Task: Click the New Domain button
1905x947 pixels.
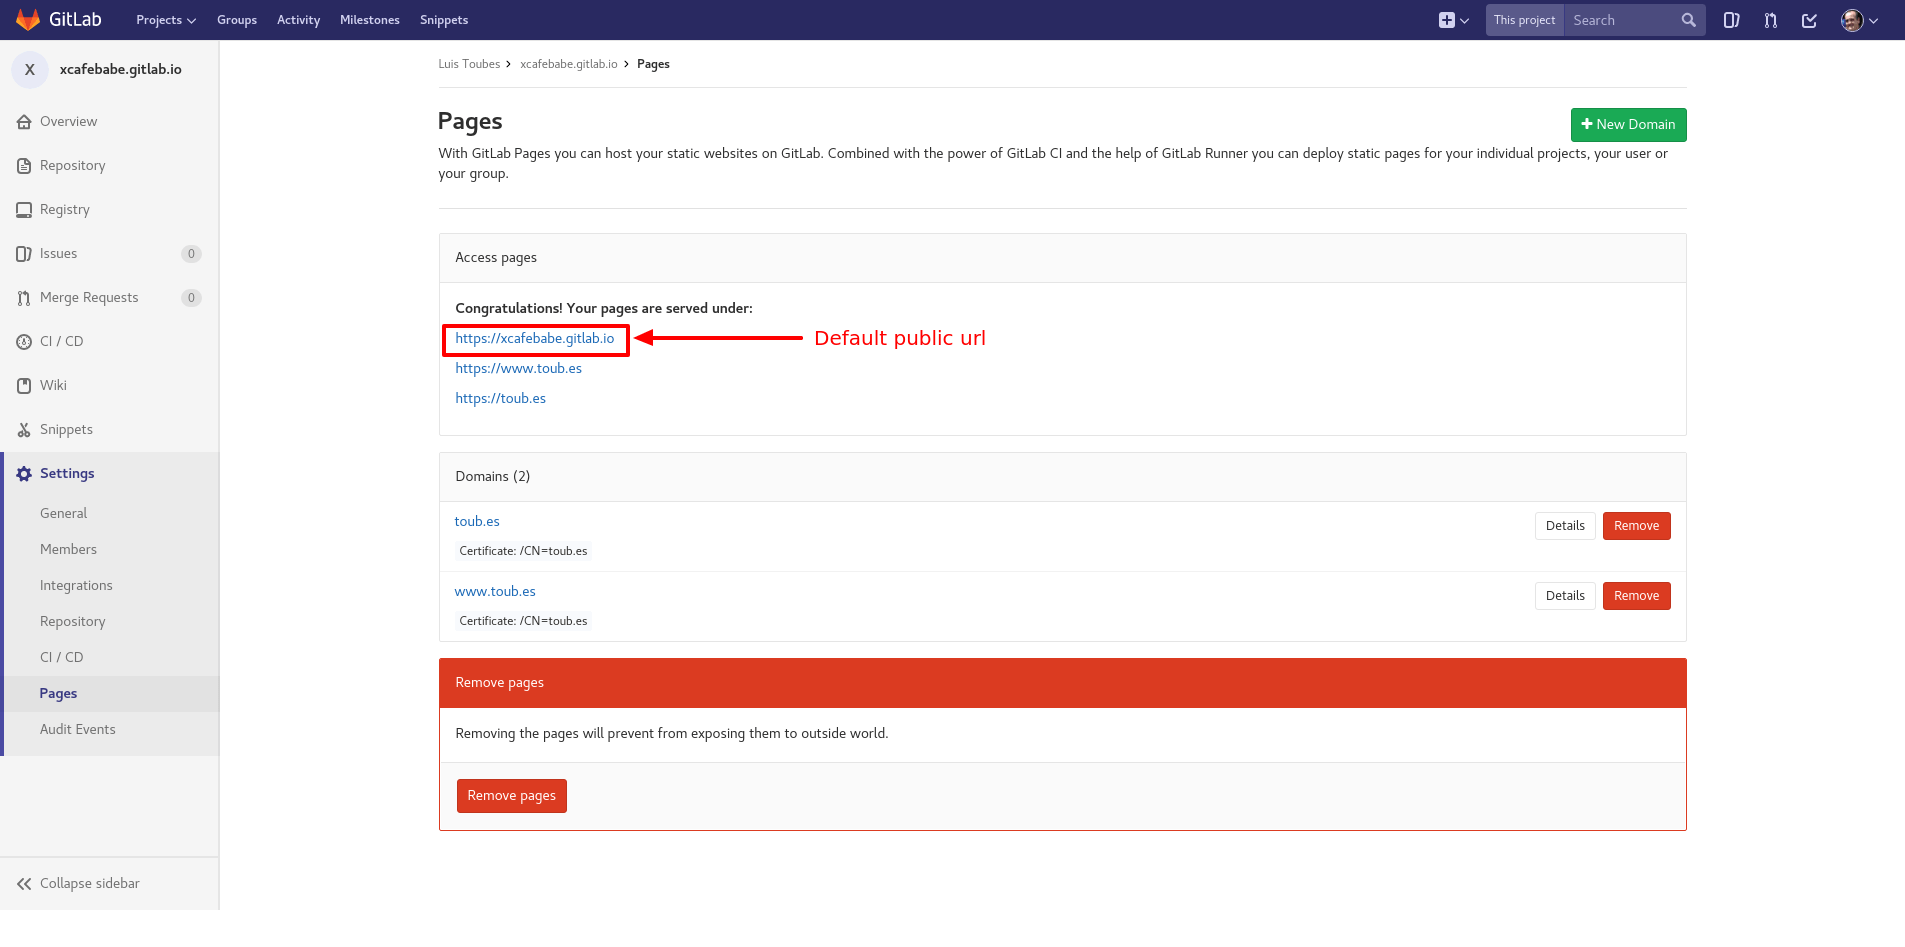Action: click(x=1628, y=124)
